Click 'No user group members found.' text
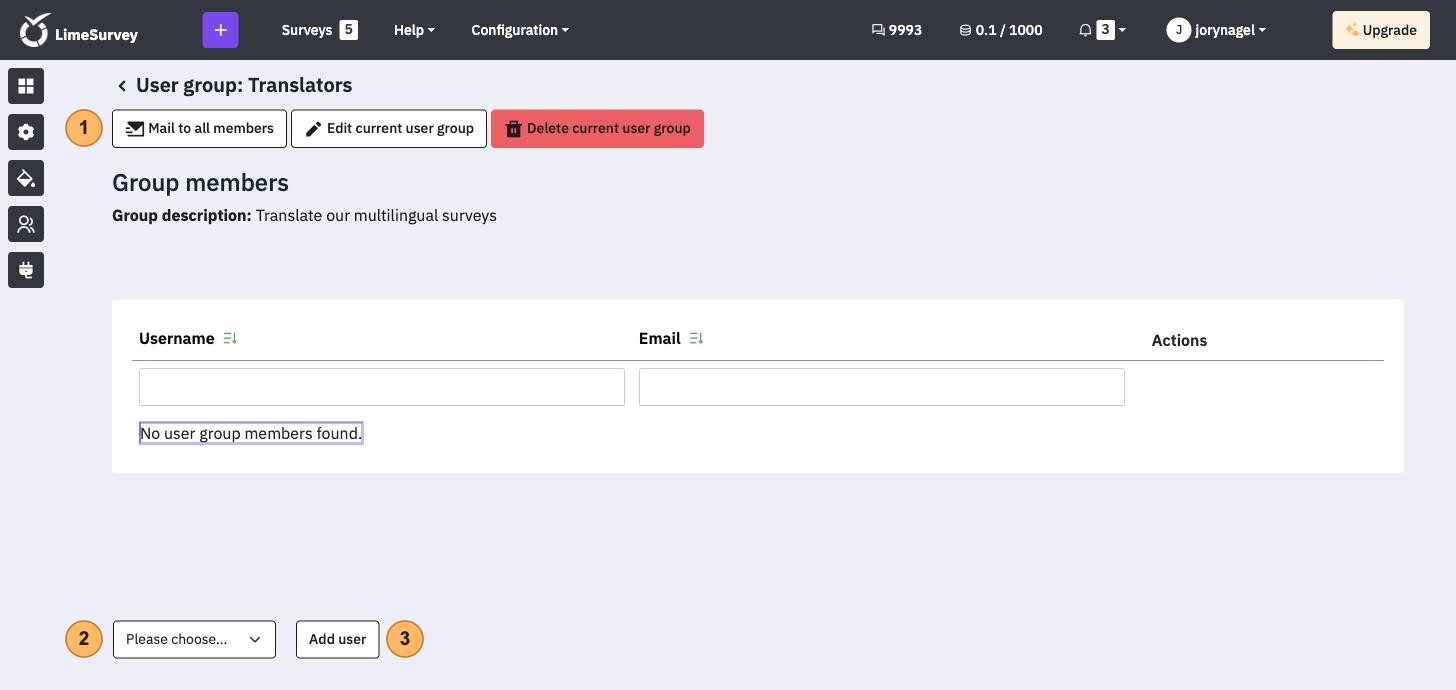 pyautogui.click(x=251, y=433)
